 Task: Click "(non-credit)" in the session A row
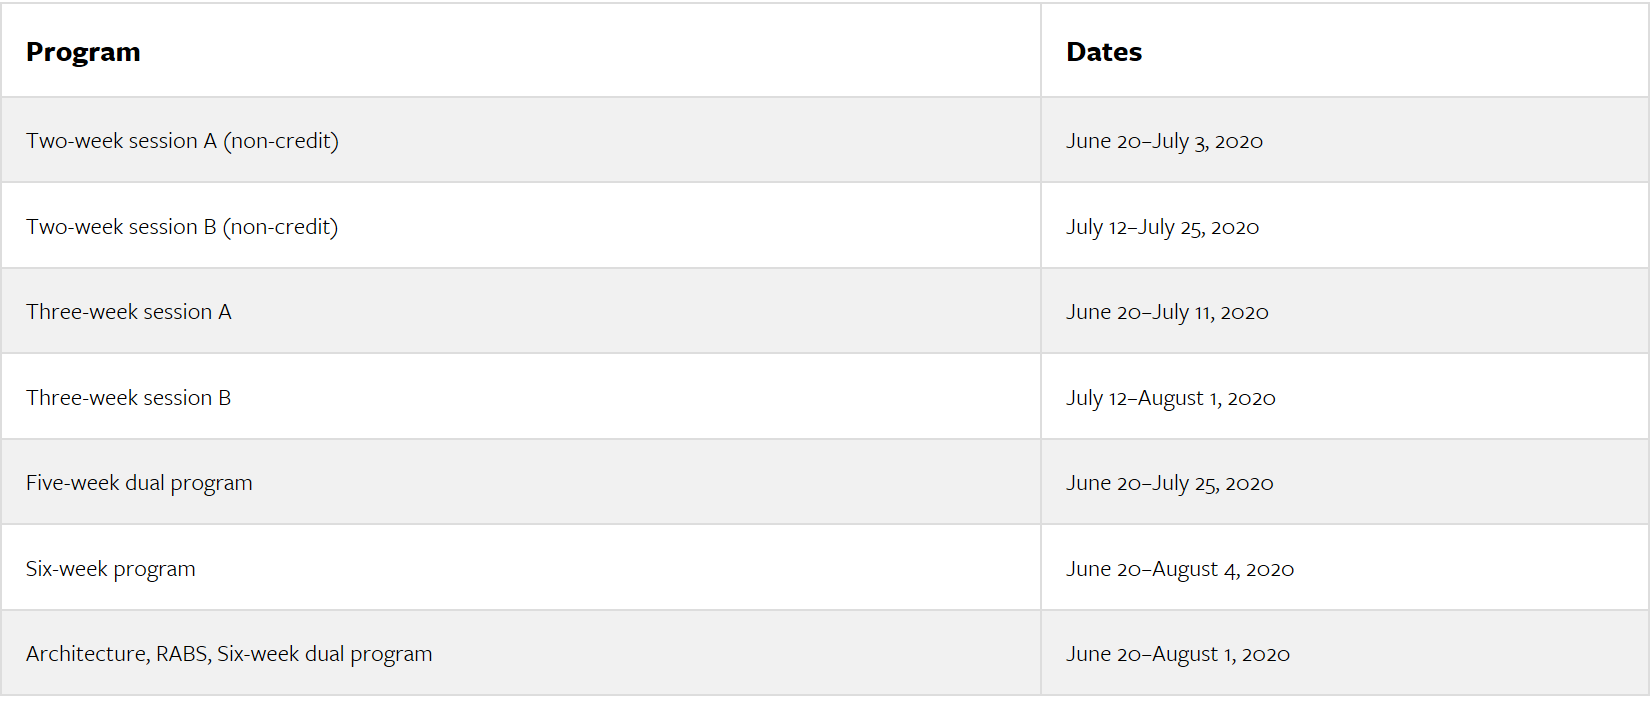point(281,141)
